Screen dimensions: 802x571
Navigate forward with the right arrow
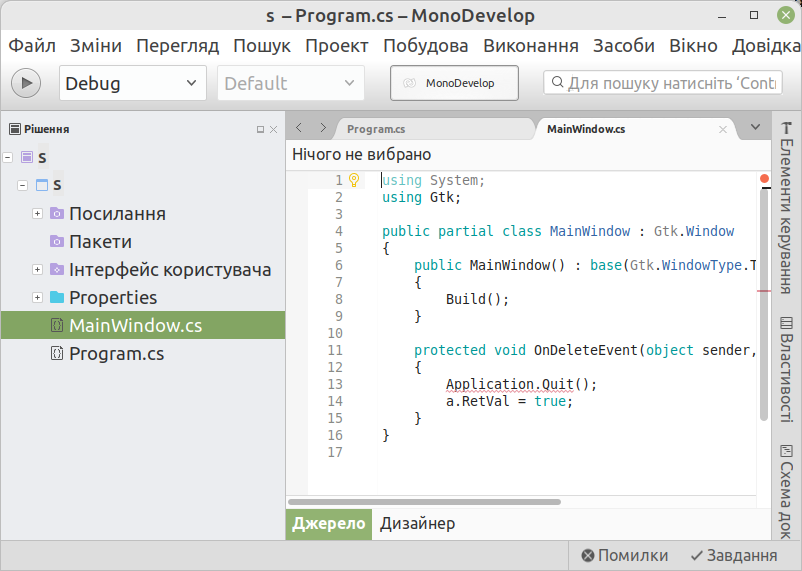323,127
